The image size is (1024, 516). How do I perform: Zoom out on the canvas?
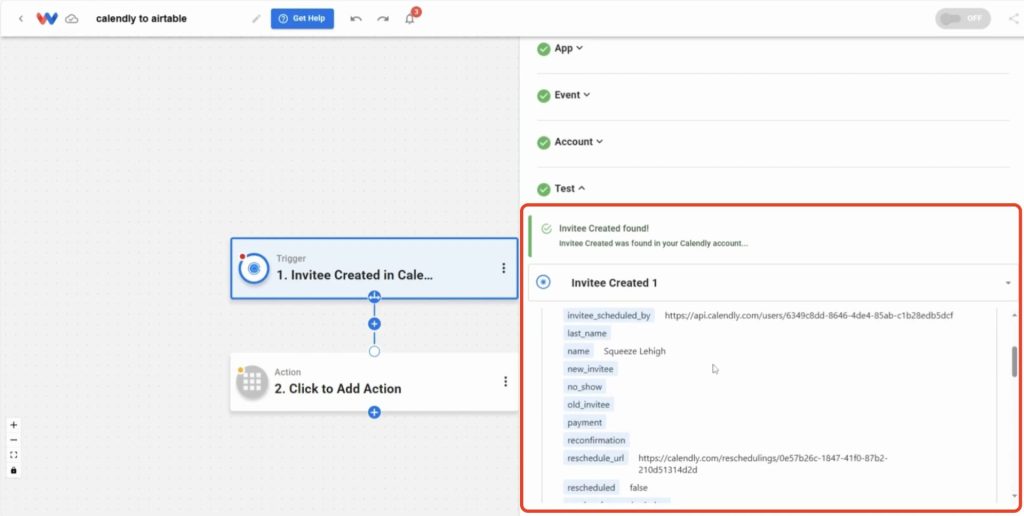[14, 440]
